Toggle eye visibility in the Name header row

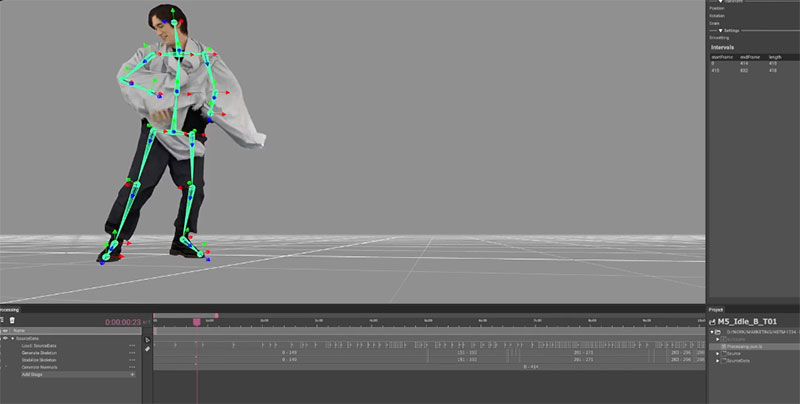5,331
